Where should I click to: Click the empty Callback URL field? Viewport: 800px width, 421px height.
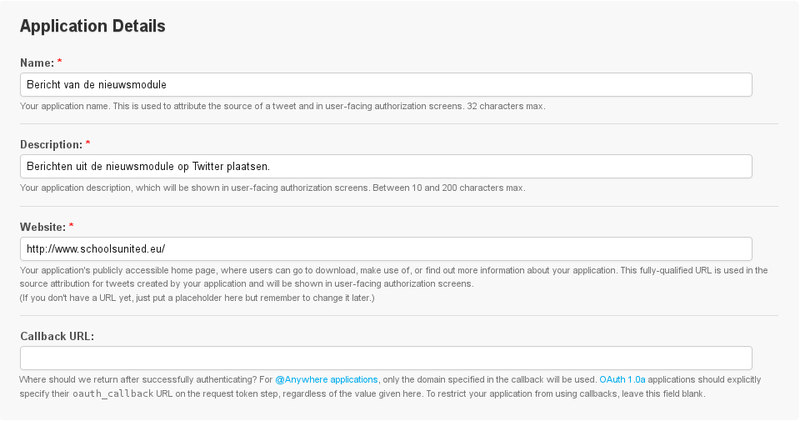(386, 358)
